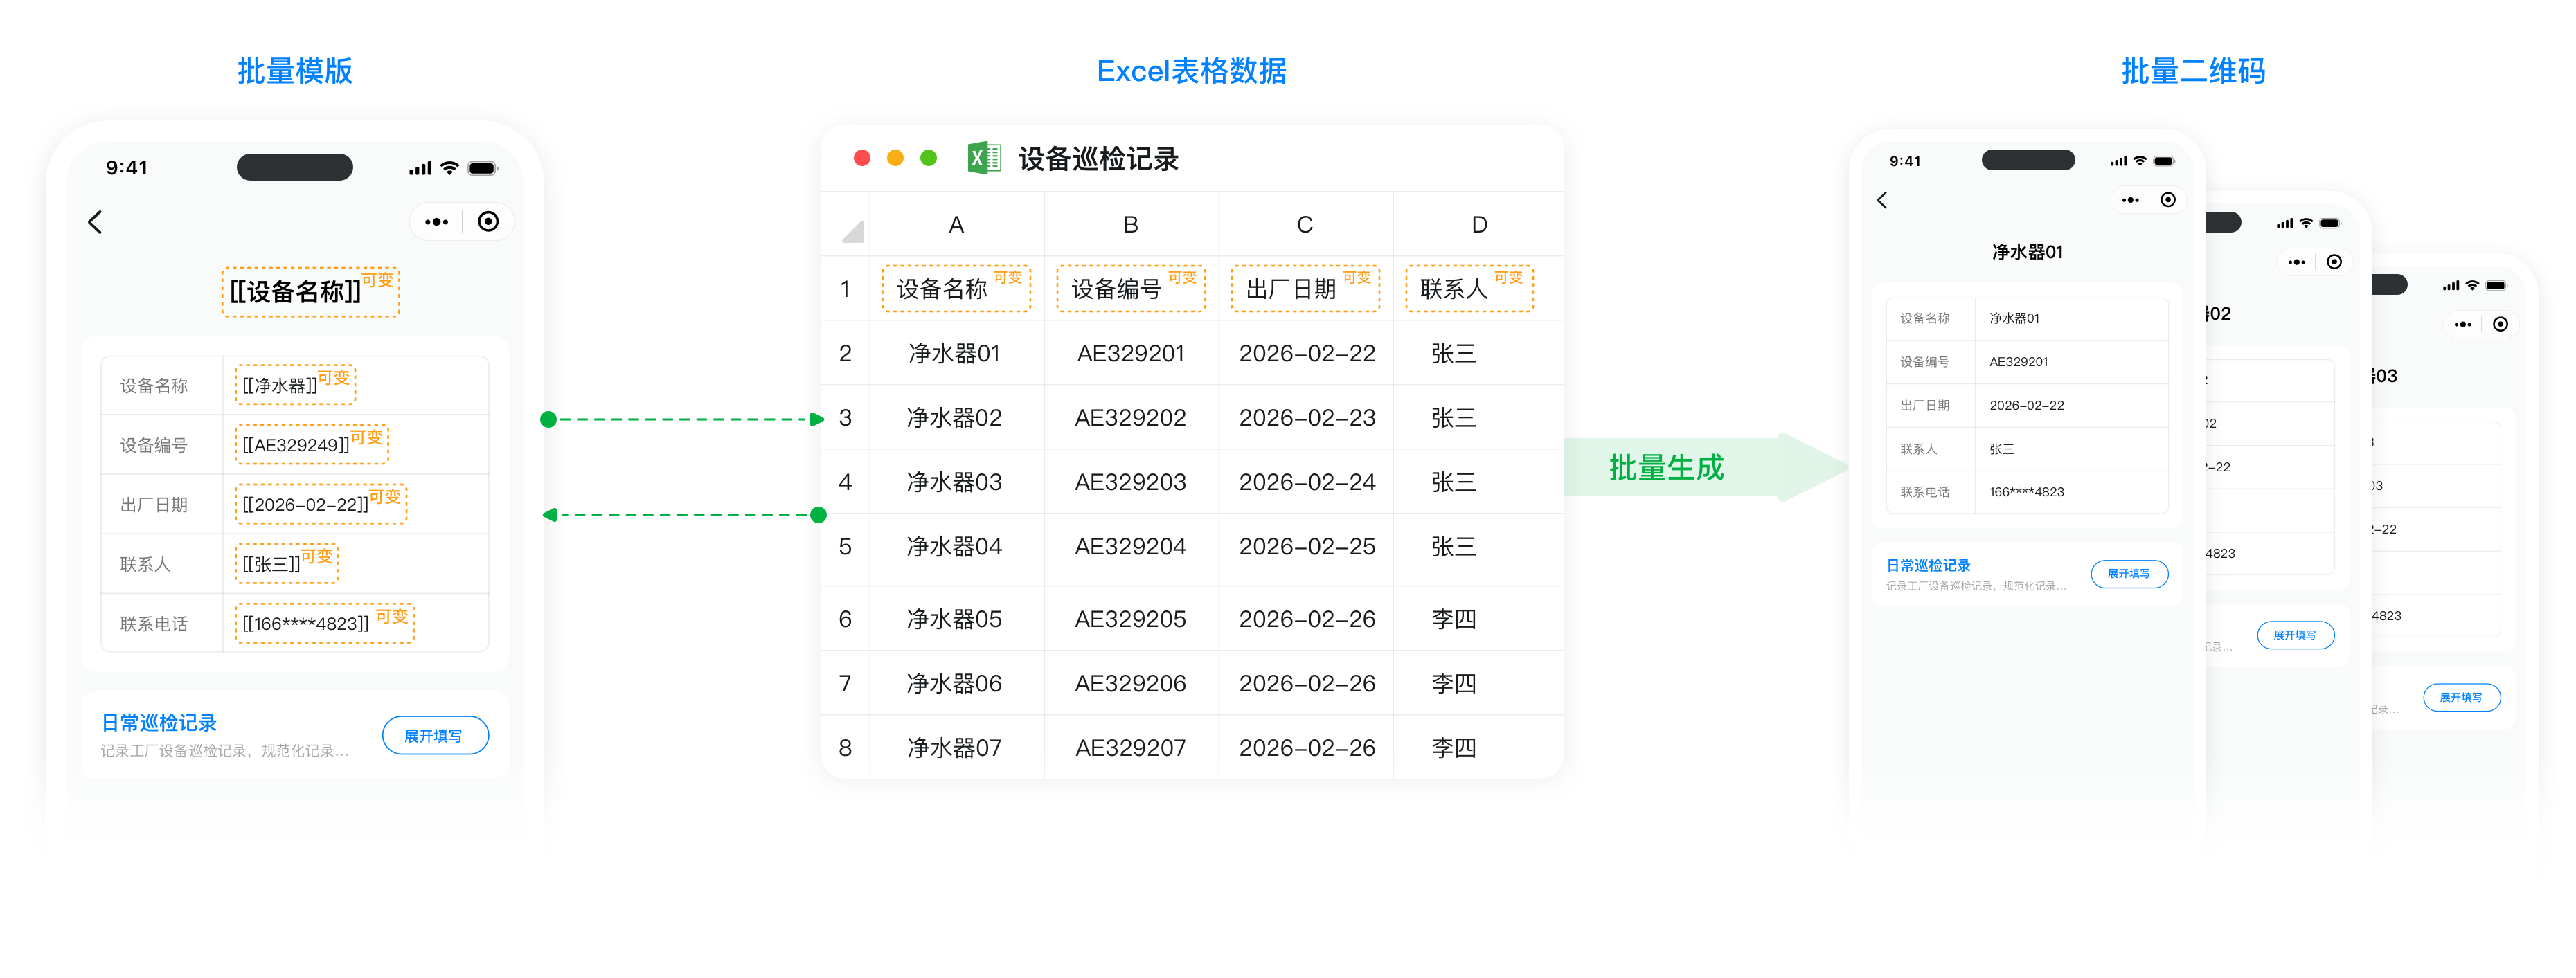Click 166****4823 value in the 净水器01 phone

pyautogui.click(x=2026, y=492)
